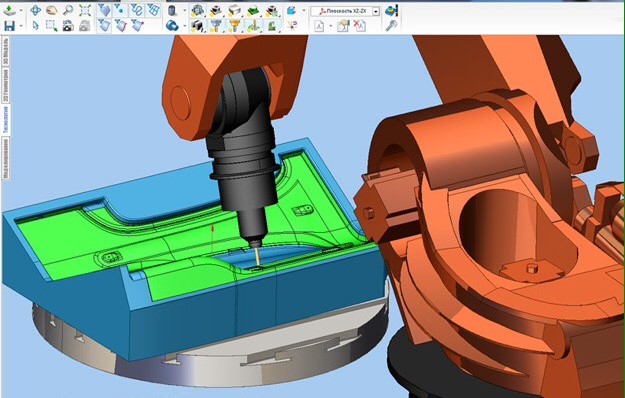Switch to the 2D Геометрия side tab
The image size is (625, 398).
coord(6,85)
